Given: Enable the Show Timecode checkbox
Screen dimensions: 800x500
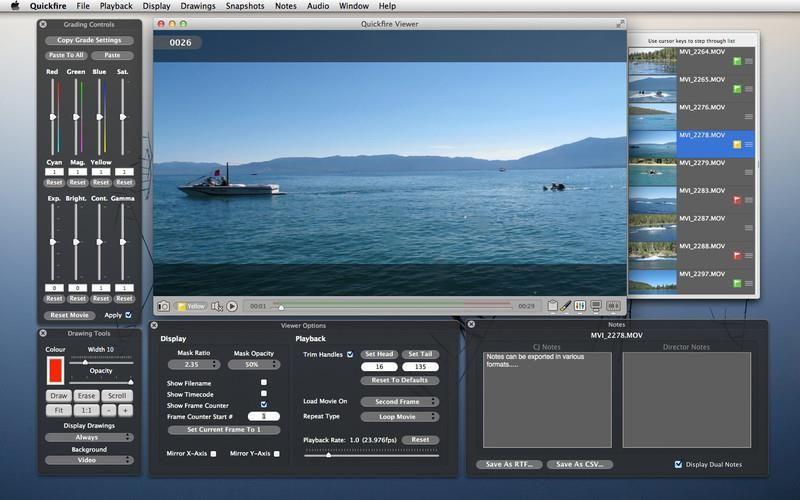Looking at the screenshot, I should [x=264, y=393].
